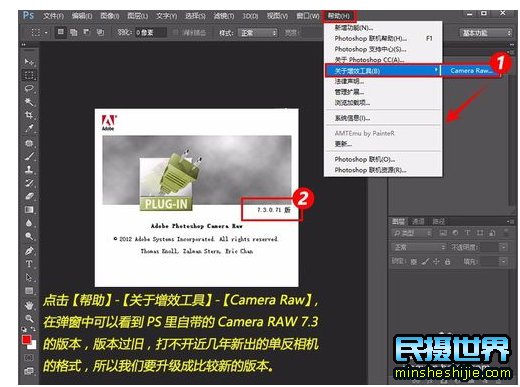Viewport: 520px width, 387px height.
Task: Open the 滤镜(T) menu
Action: coord(224,16)
